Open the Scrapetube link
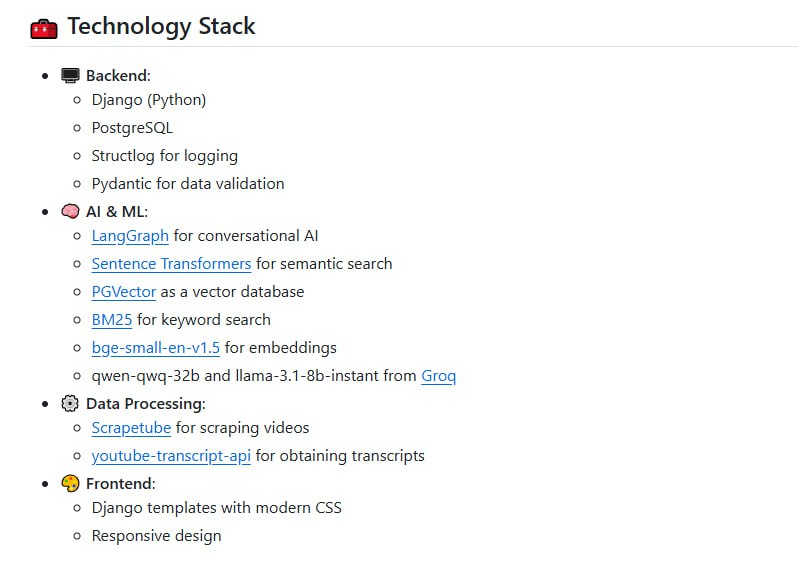Image resolution: width=798 pixels, height=567 pixels. point(131,428)
